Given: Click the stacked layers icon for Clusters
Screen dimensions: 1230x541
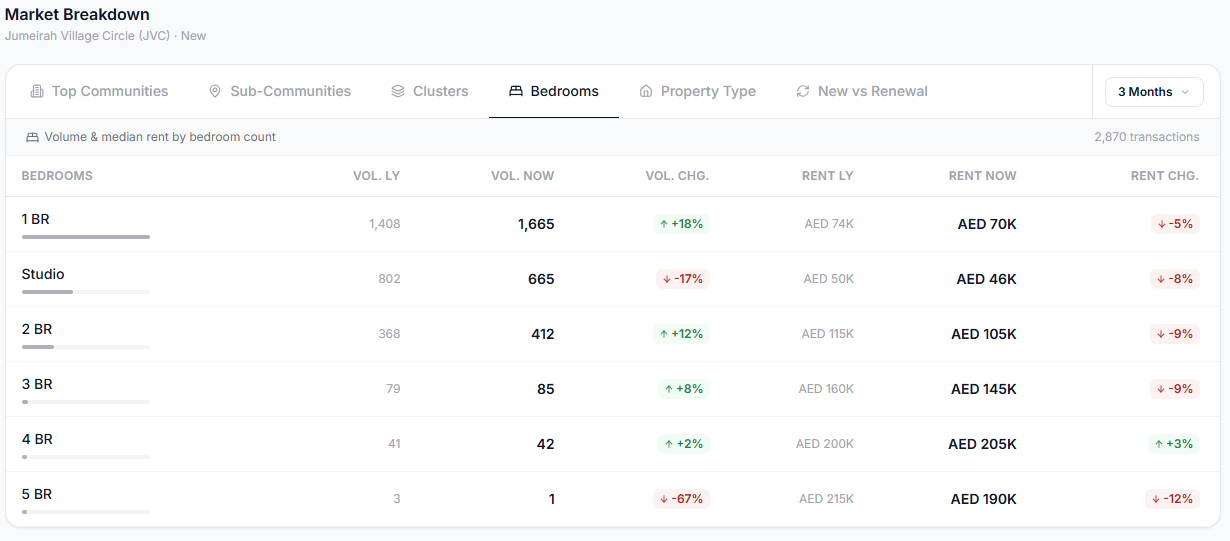Looking at the screenshot, I should pyautogui.click(x=397, y=91).
